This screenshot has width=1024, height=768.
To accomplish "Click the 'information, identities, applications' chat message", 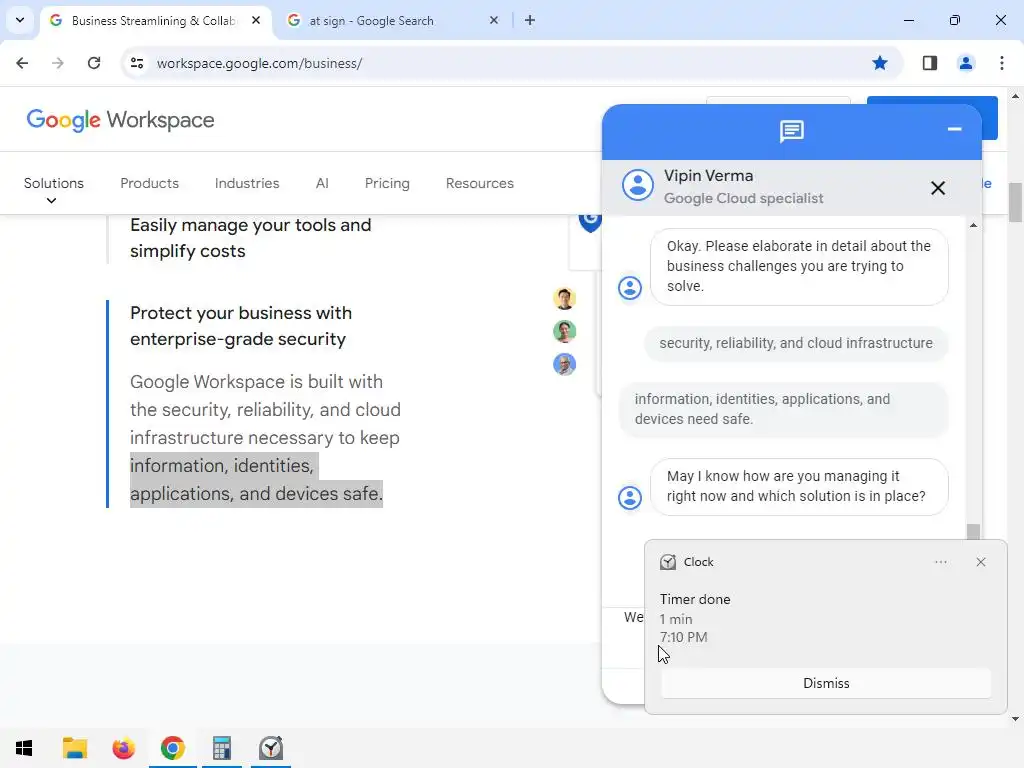I will (x=784, y=409).
